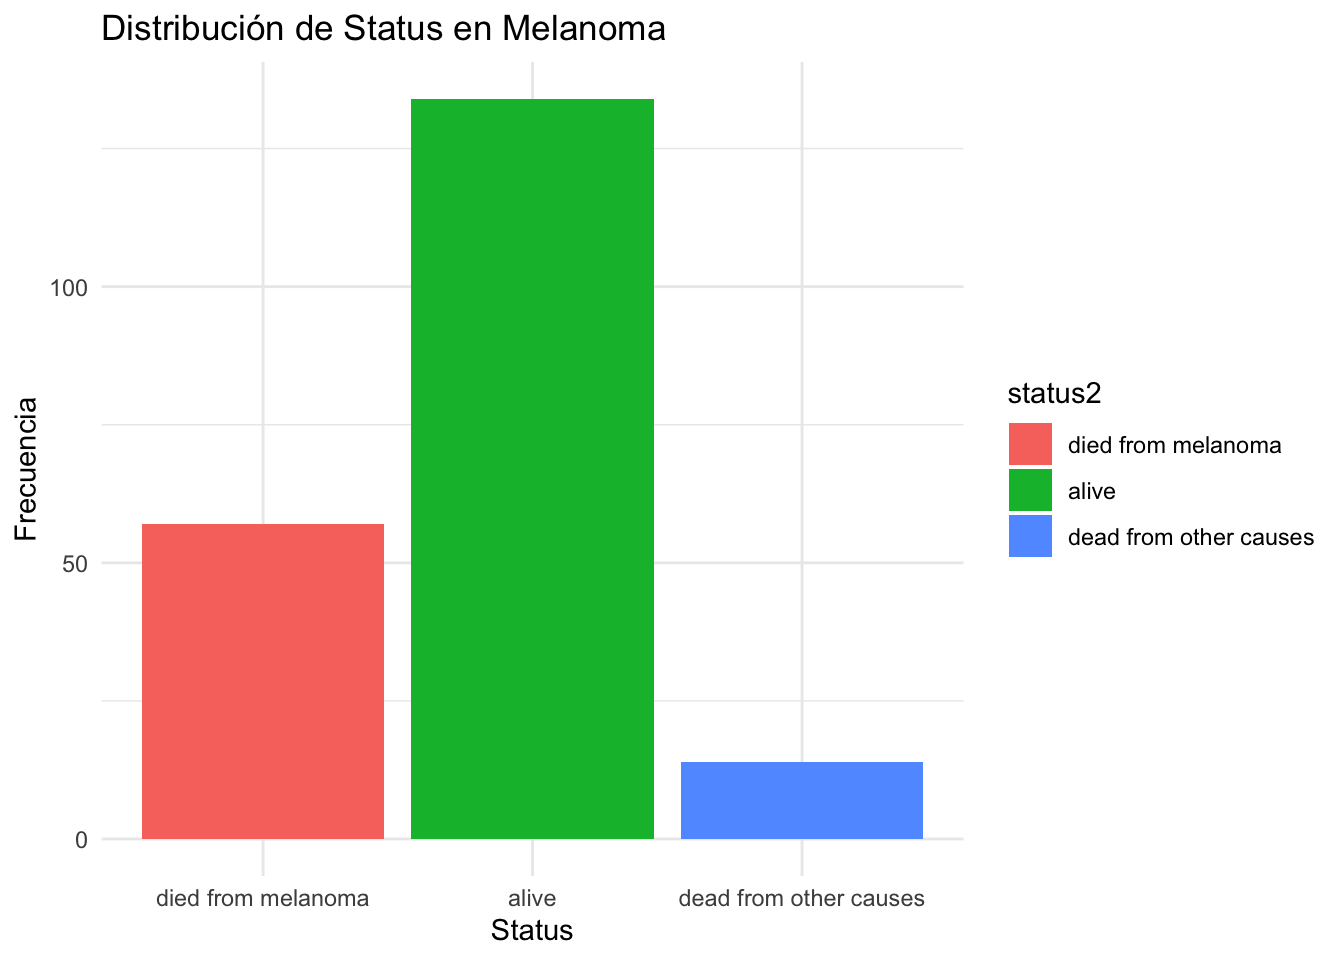Click the green legend swatch for alive
The image size is (1344, 960).
tap(1030, 490)
